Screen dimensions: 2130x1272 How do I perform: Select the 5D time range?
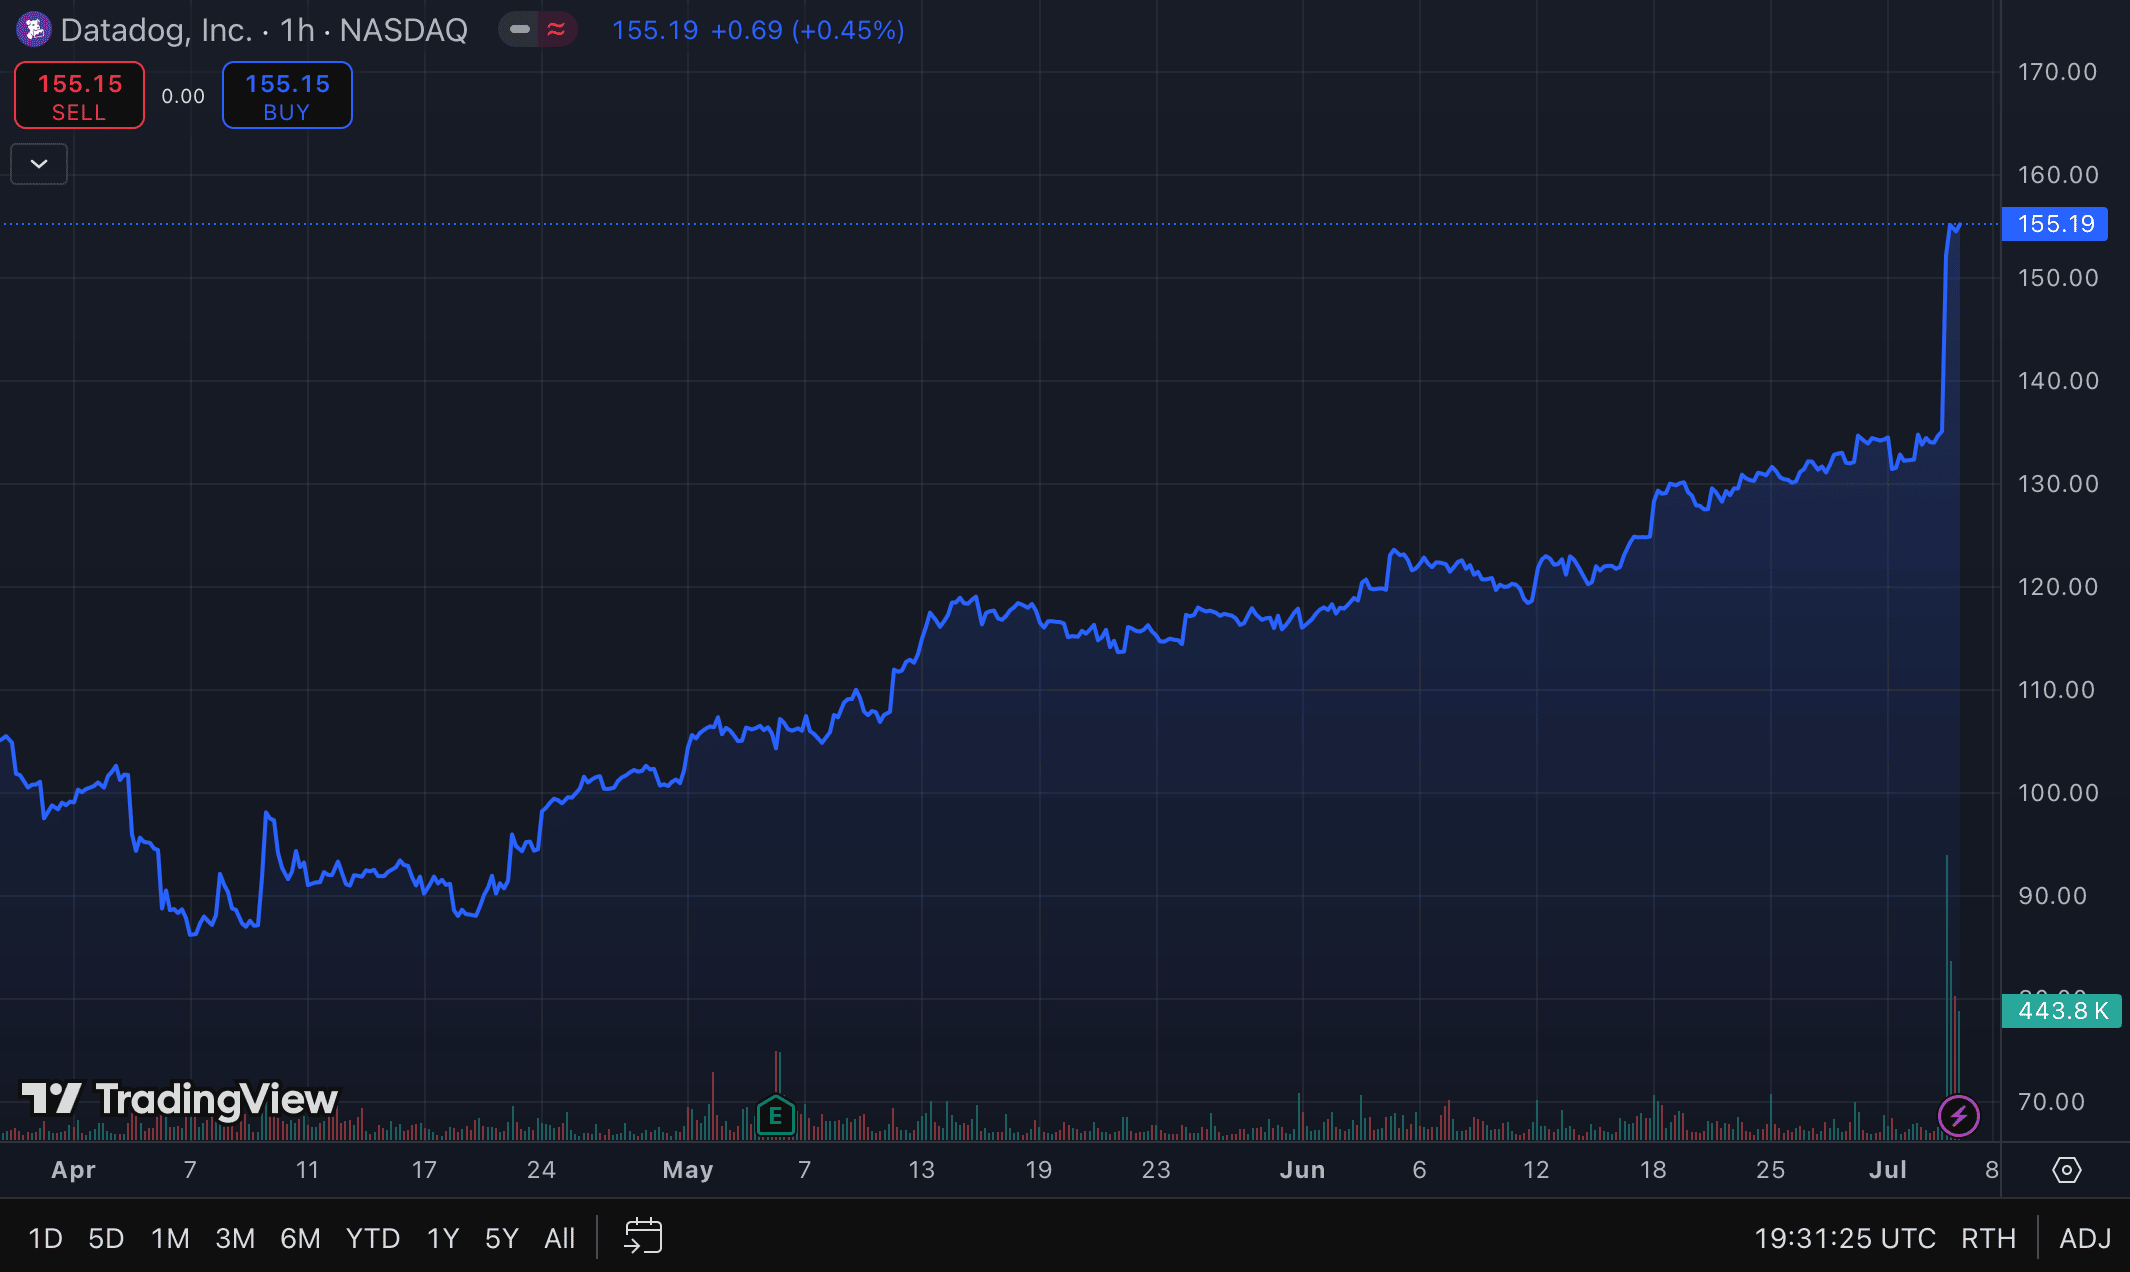click(x=106, y=1238)
